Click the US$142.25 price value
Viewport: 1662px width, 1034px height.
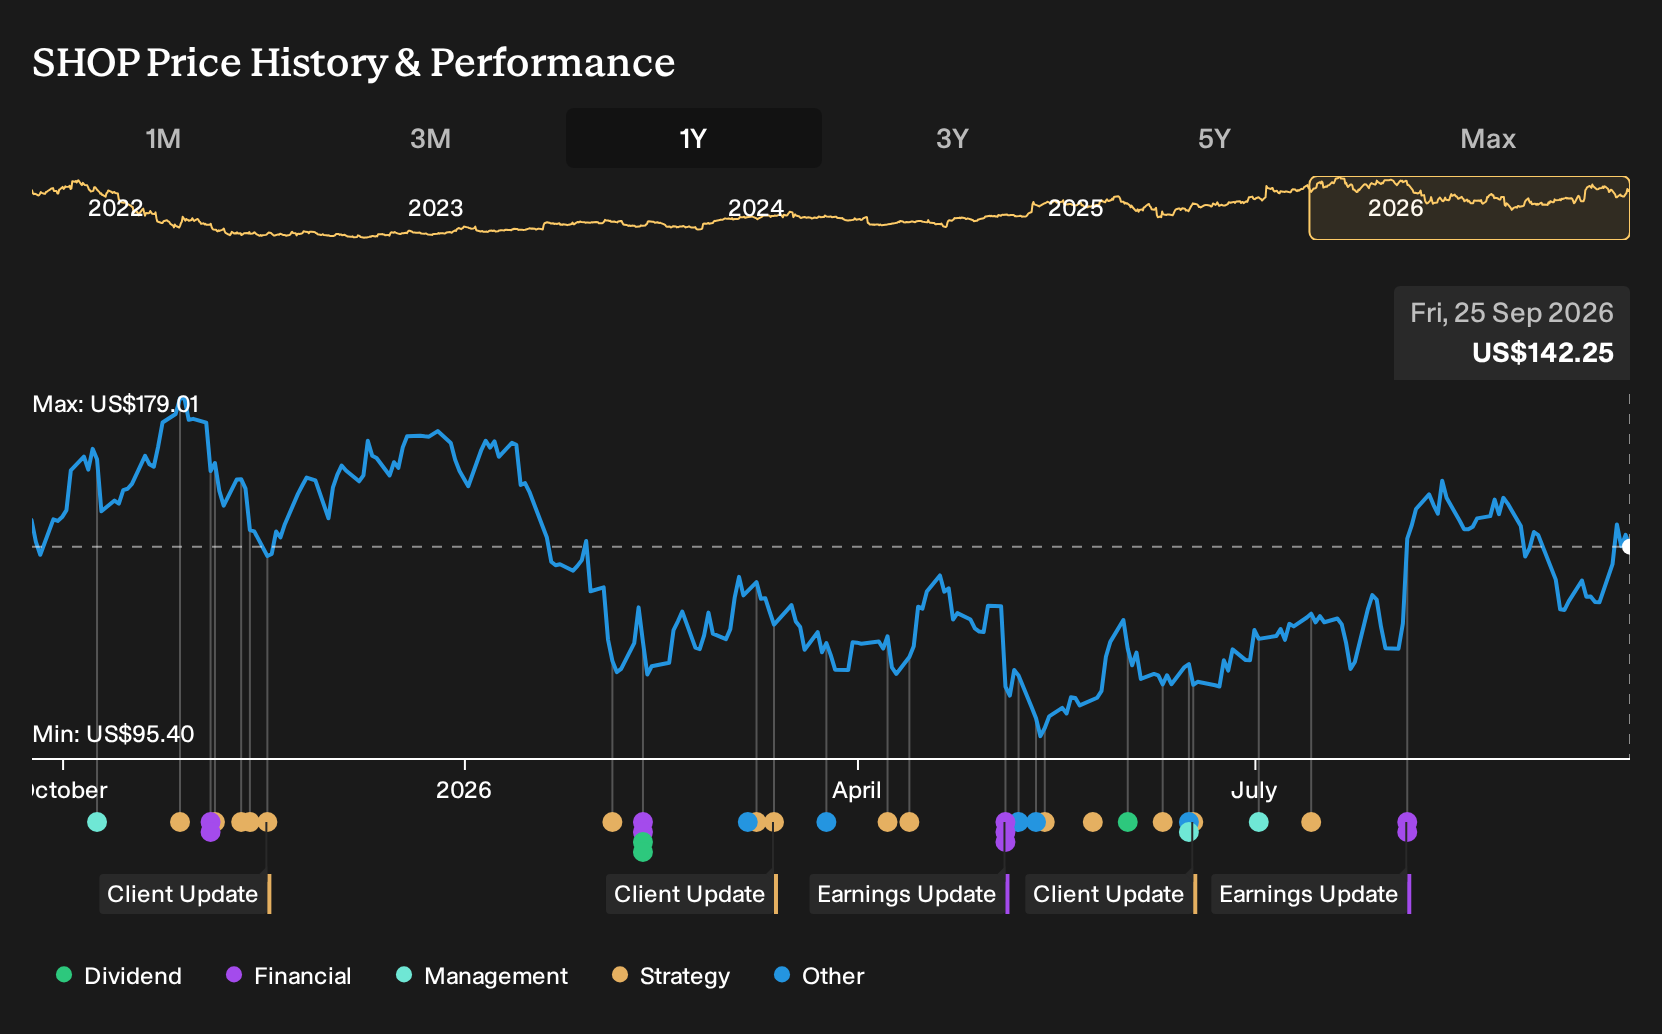1543,353
